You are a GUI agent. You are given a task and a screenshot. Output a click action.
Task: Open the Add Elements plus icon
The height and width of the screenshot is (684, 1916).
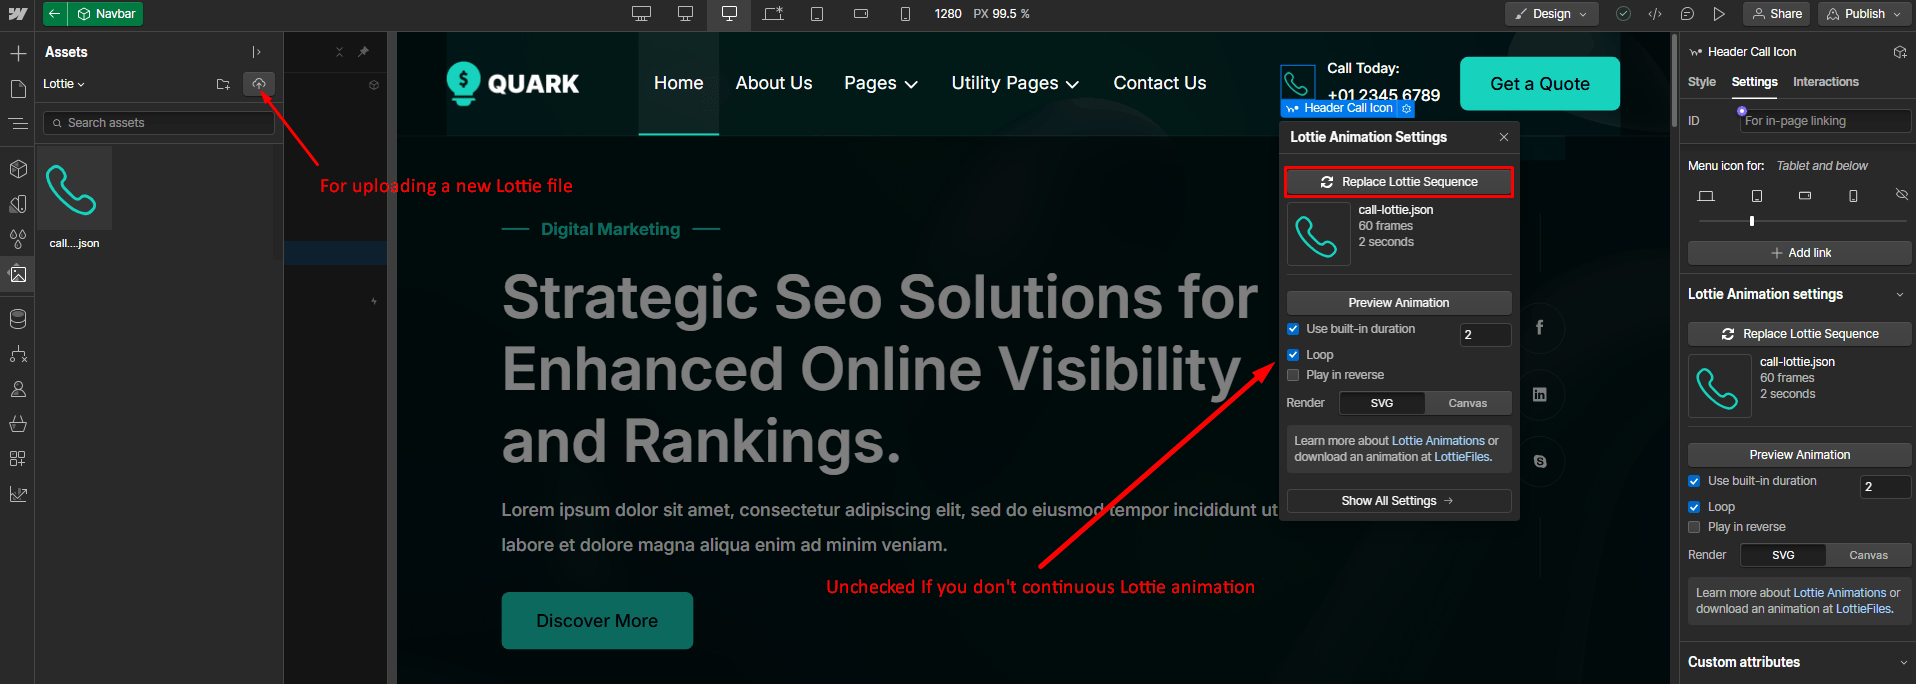point(18,53)
